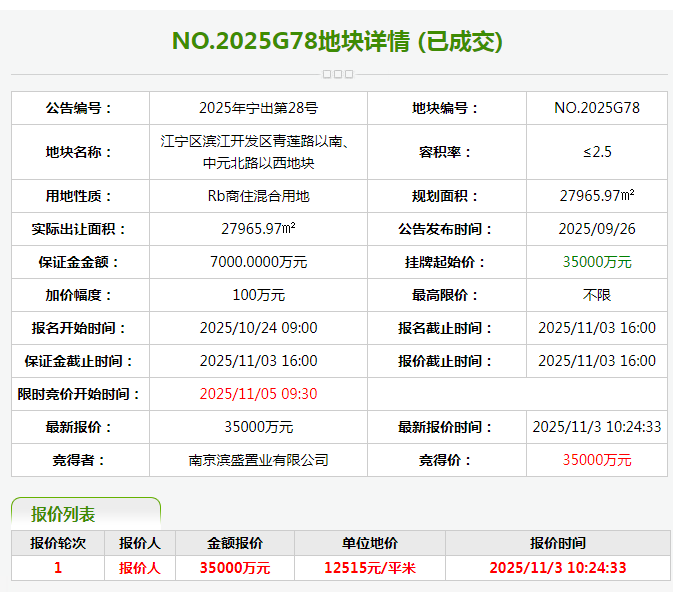Click the winner 南京滨盛置业有限公司
The image size is (673, 592).
[258, 460]
